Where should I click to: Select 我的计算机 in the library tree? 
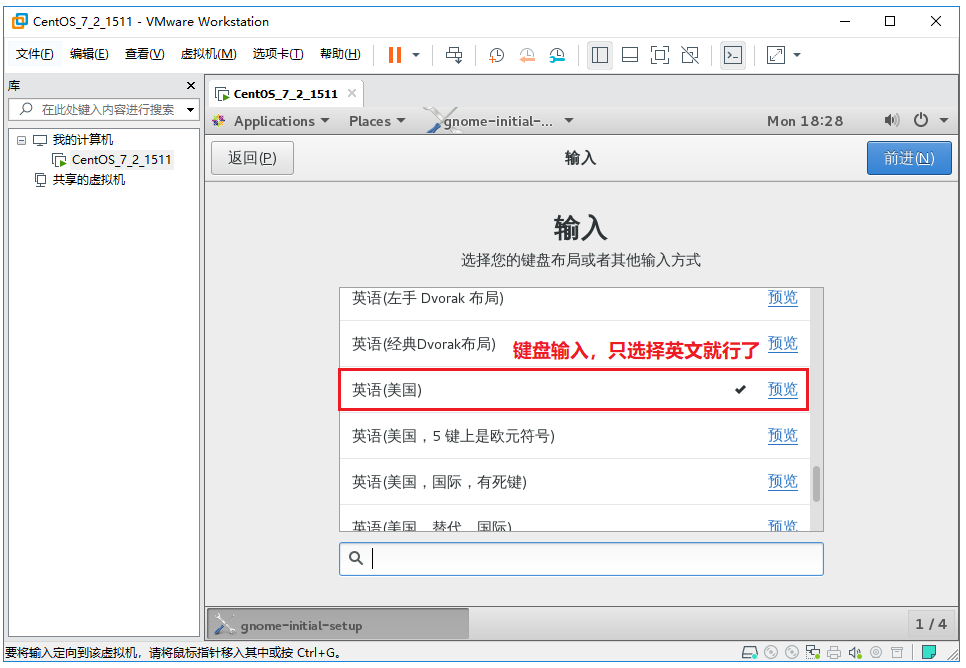[x=83, y=140]
